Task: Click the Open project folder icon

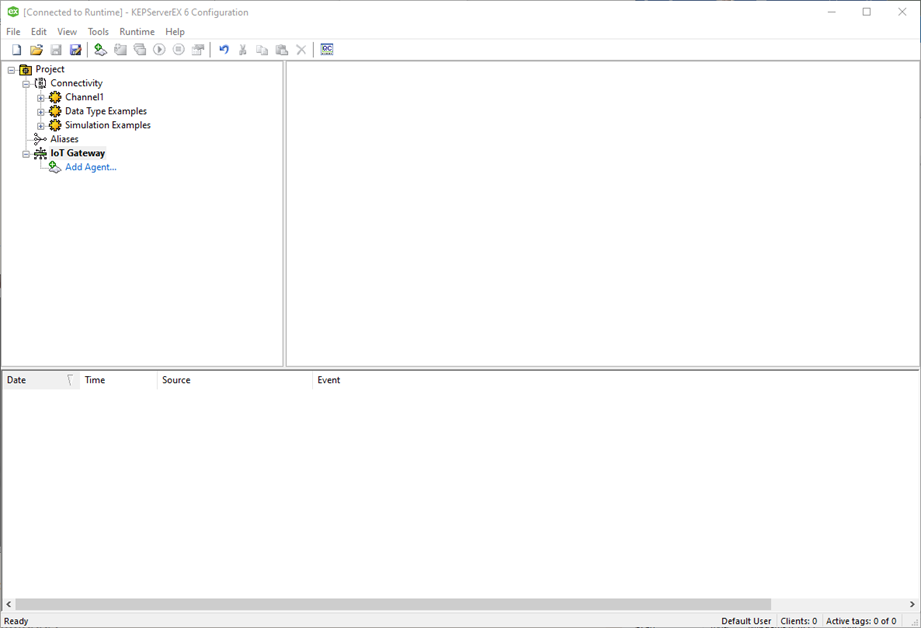Action: (x=36, y=50)
